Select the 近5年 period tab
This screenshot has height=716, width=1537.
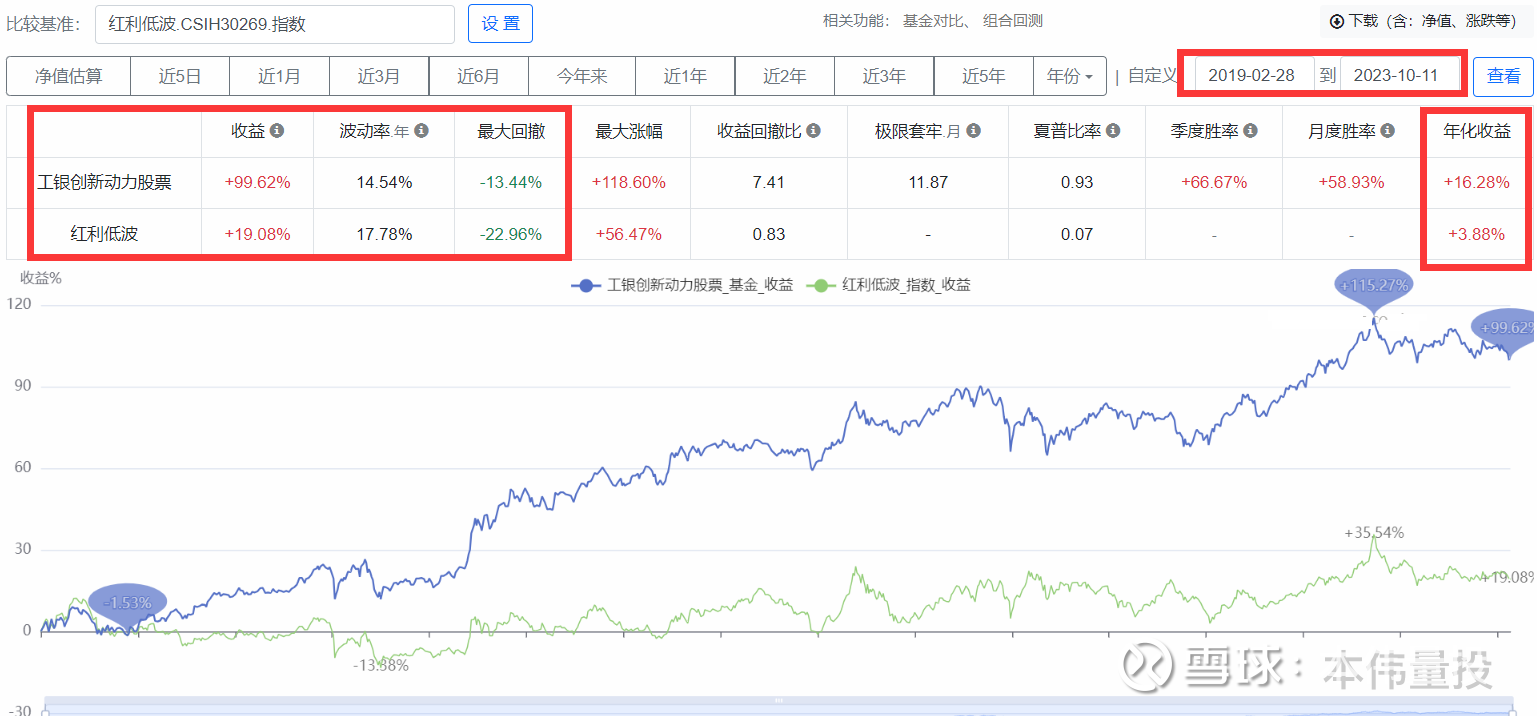click(984, 76)
